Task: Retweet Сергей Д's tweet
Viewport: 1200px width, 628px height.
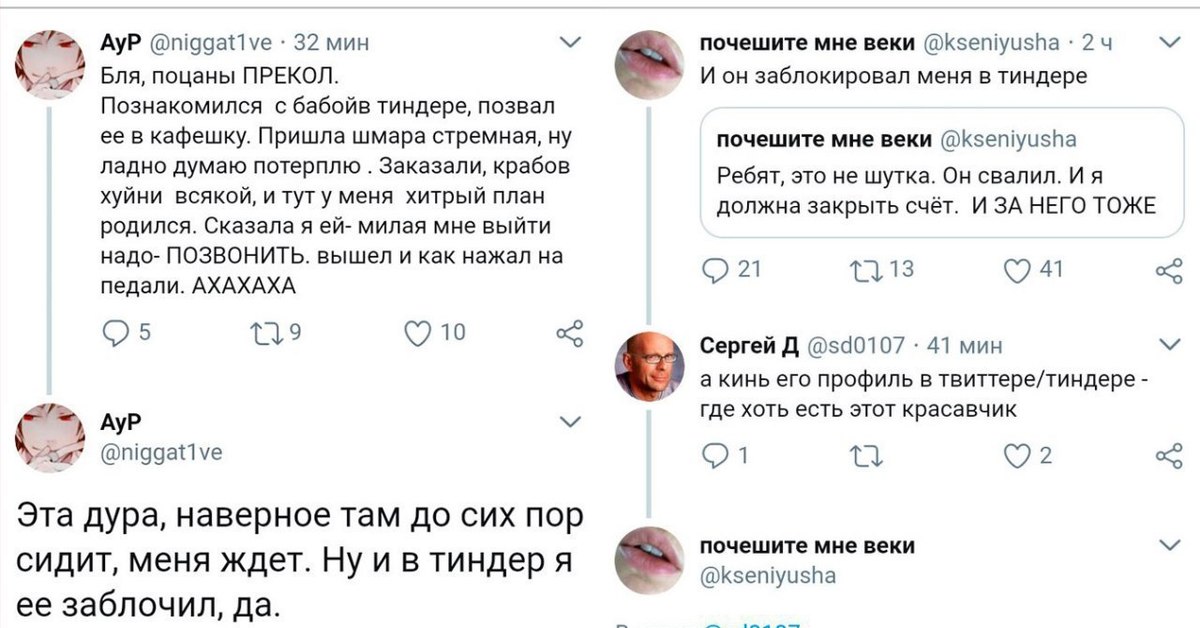Action: click(x=862, y=456)
